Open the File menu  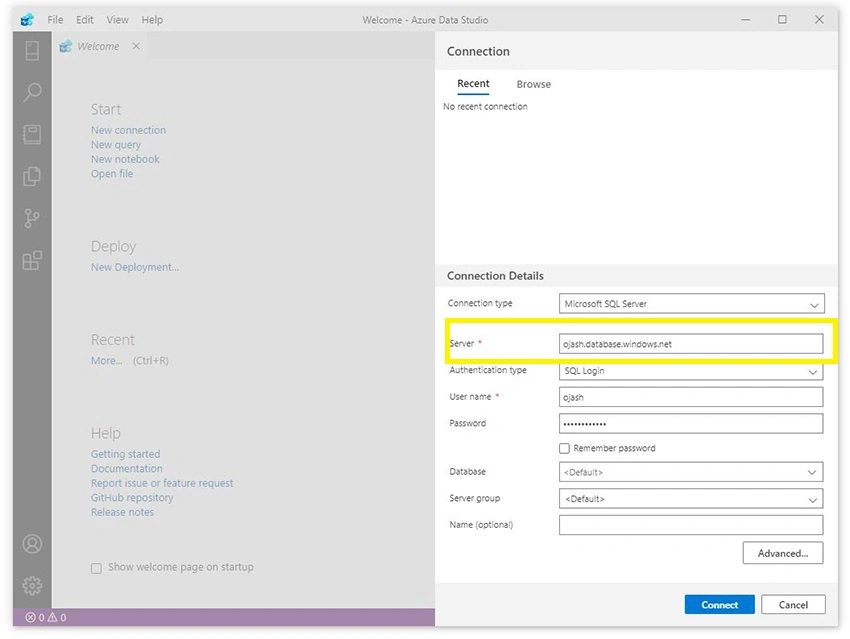pos(55,20)
